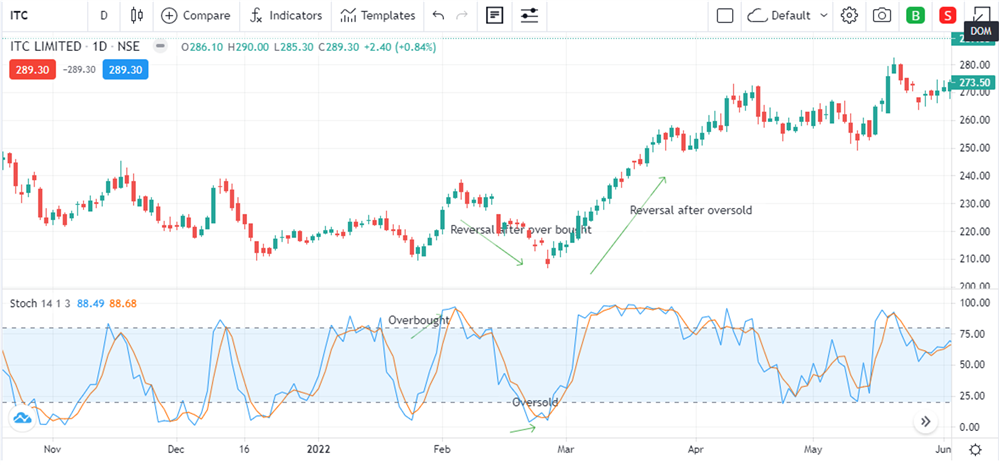Click the green B buy button
Screen dimensions: 1000x465
pos(916,15)
